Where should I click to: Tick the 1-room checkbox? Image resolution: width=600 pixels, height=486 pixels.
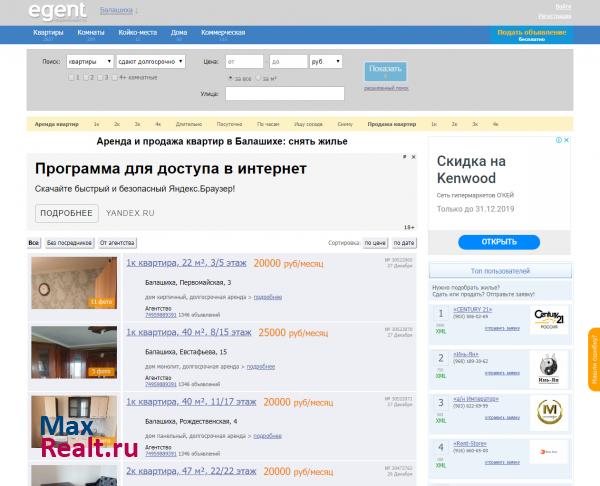pyautogui.click(x=71, y=78)
